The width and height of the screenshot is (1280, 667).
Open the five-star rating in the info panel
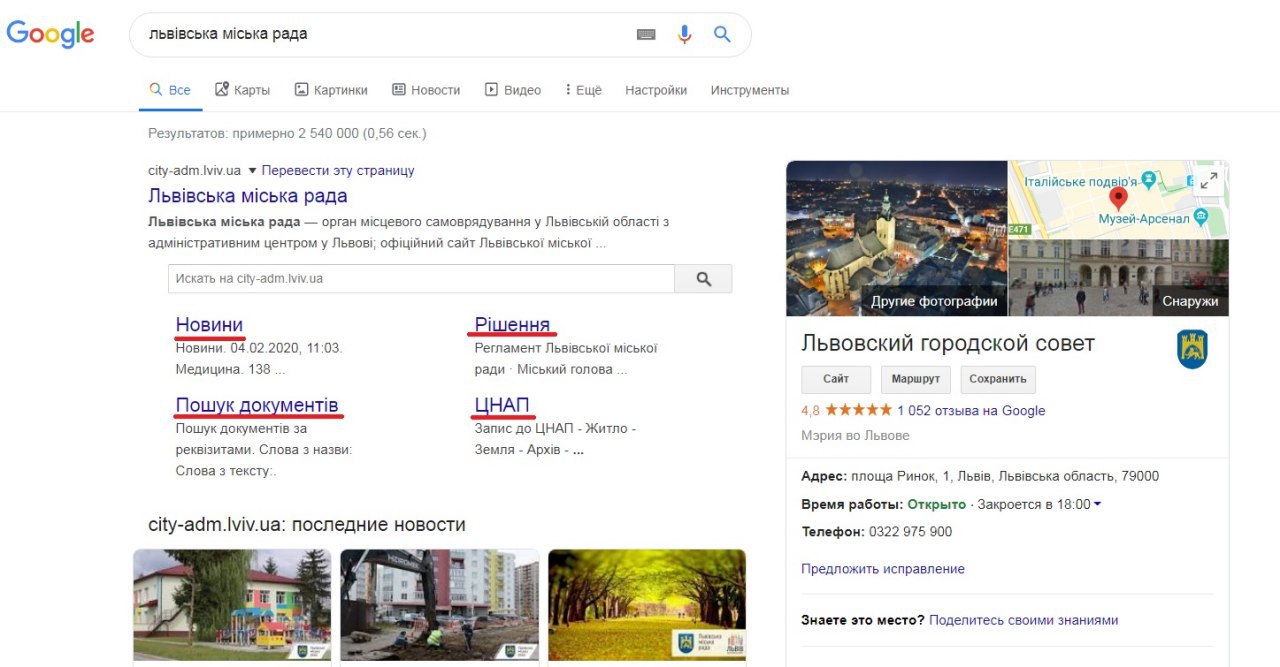[x=858, y=410]
